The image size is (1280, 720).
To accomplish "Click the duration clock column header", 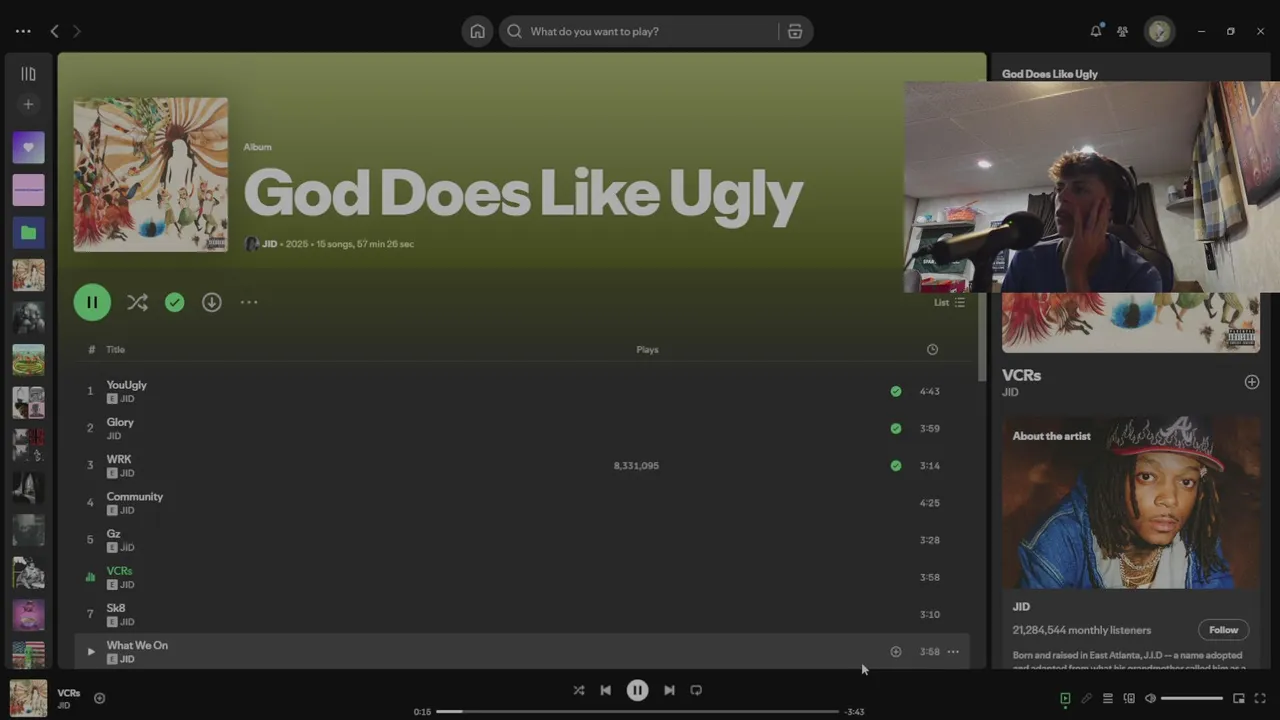I will [932, 350].
